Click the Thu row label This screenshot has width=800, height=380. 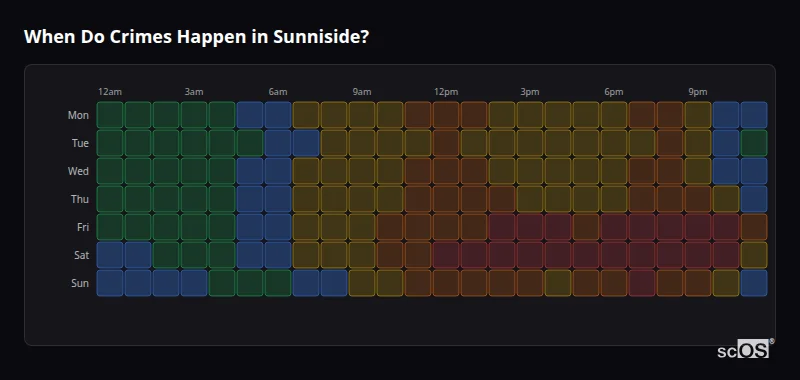tap(80, 199)
